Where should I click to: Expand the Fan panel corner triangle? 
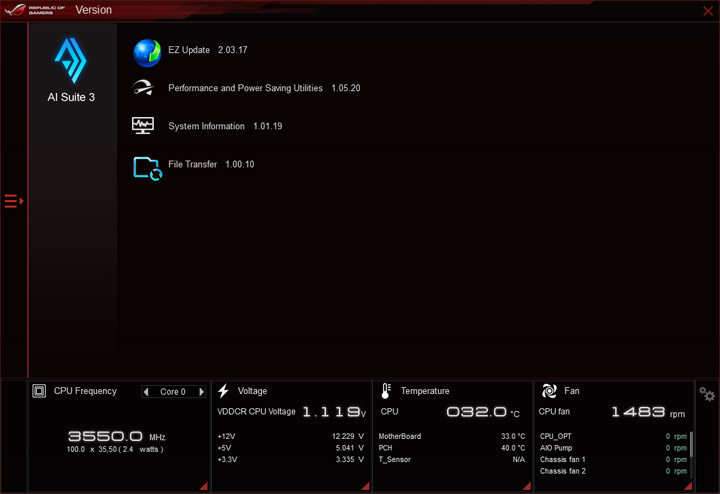pos(688,486)
